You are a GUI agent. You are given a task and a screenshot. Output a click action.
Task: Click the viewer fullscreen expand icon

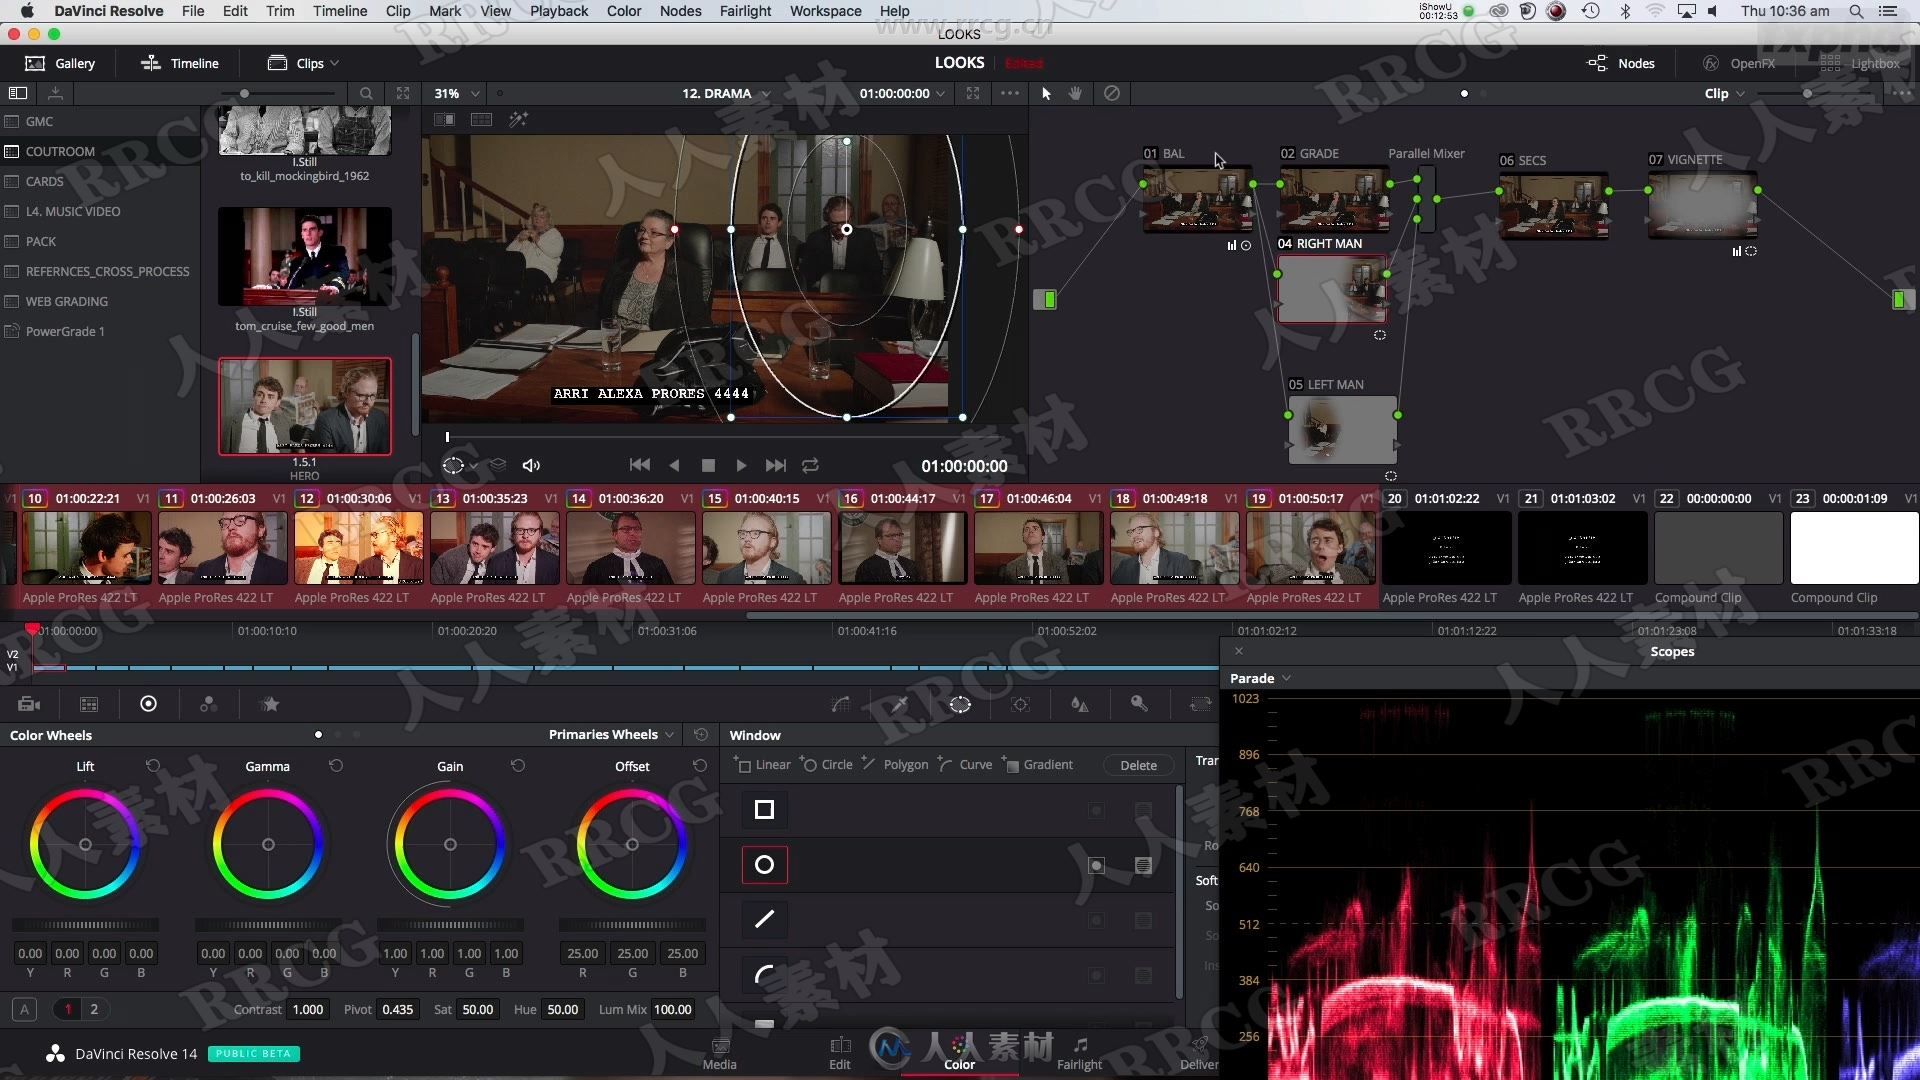point(973,93)
